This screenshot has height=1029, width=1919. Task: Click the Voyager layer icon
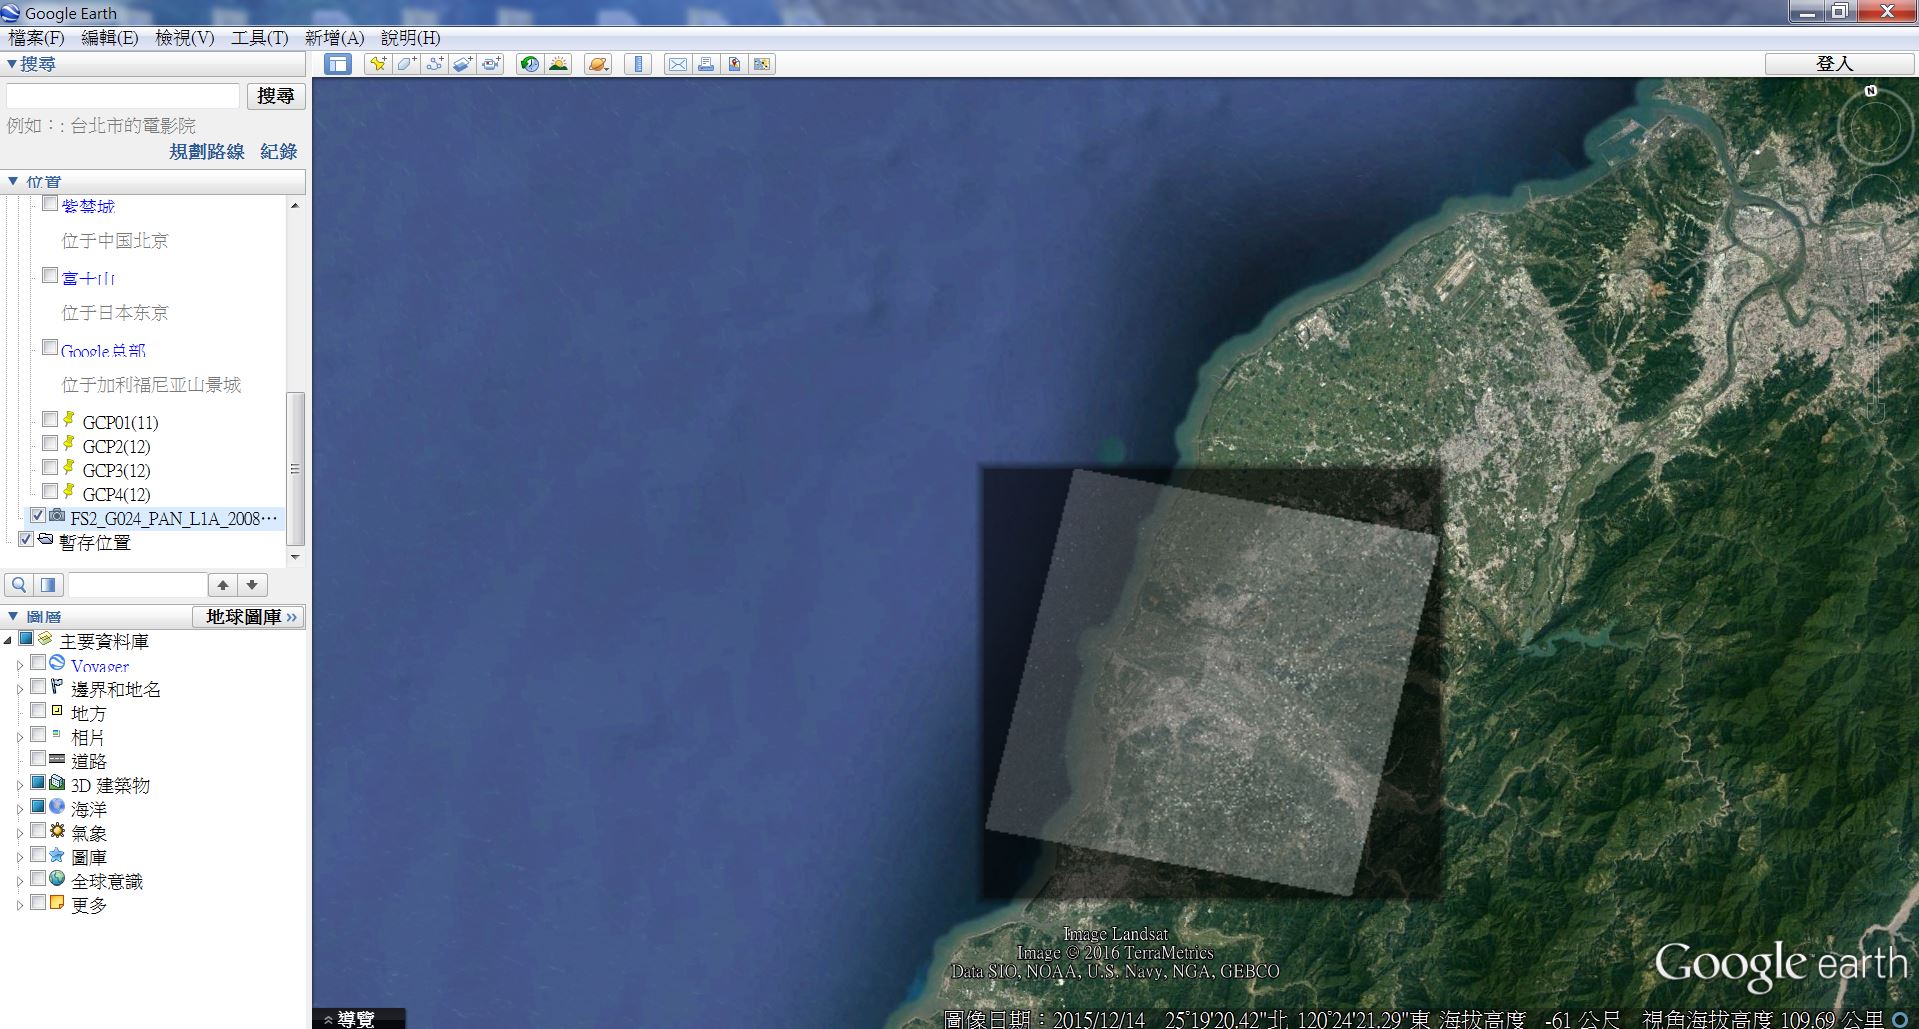click(x=57, y=663)
